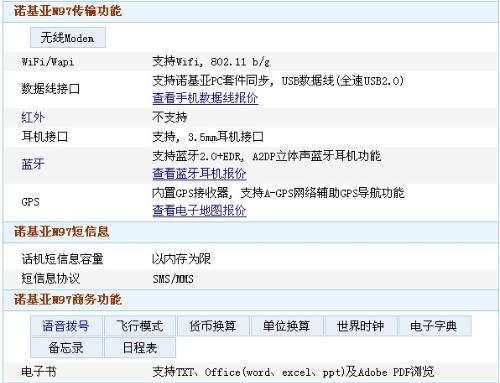This screenshot has height=383, width=500.
Task: Open the 查看电子地图报价 link
Action: click(199, 210)
